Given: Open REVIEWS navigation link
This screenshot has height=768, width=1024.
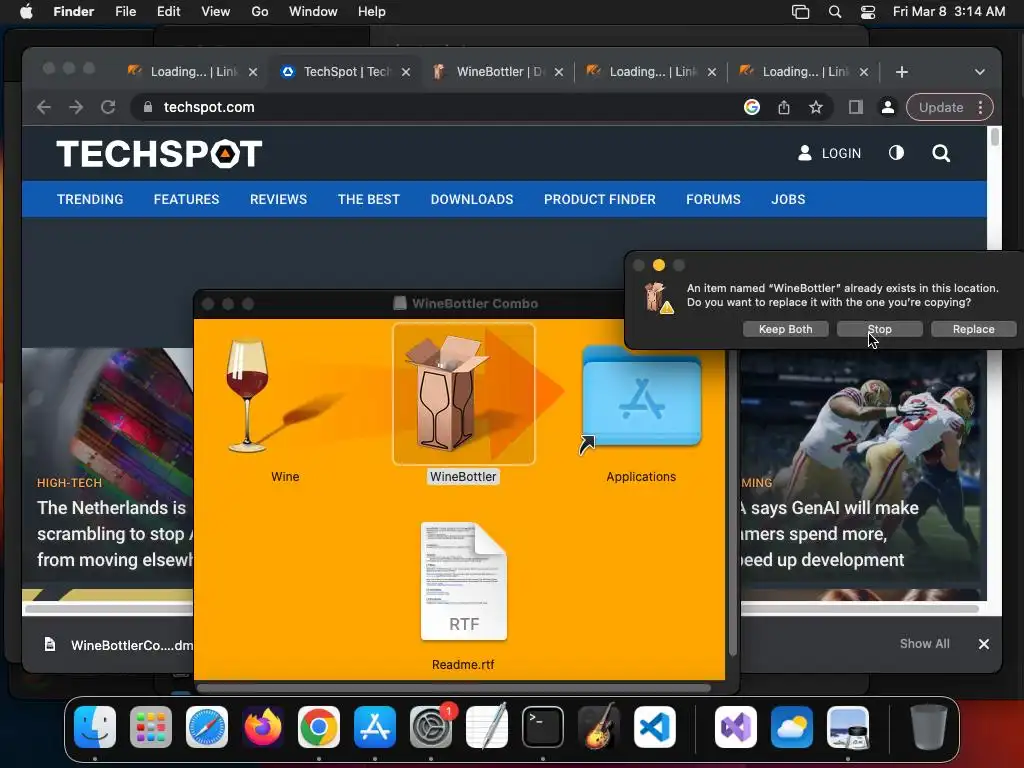Looking at the screenshot, I should point(278,199).
